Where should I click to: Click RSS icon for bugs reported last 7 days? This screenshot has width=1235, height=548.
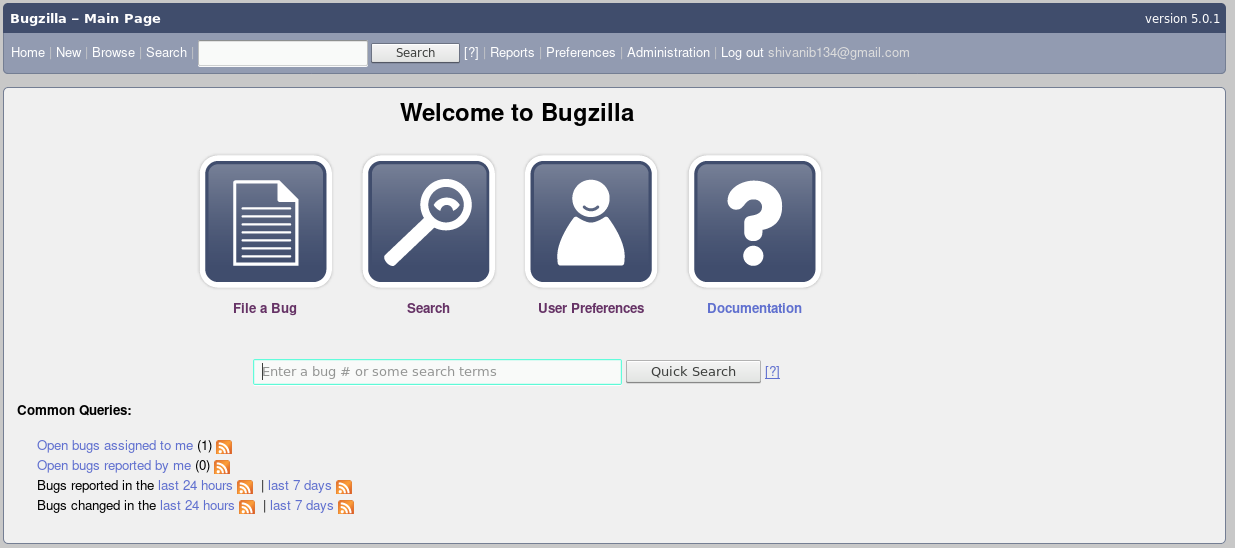tap(344, 487)
